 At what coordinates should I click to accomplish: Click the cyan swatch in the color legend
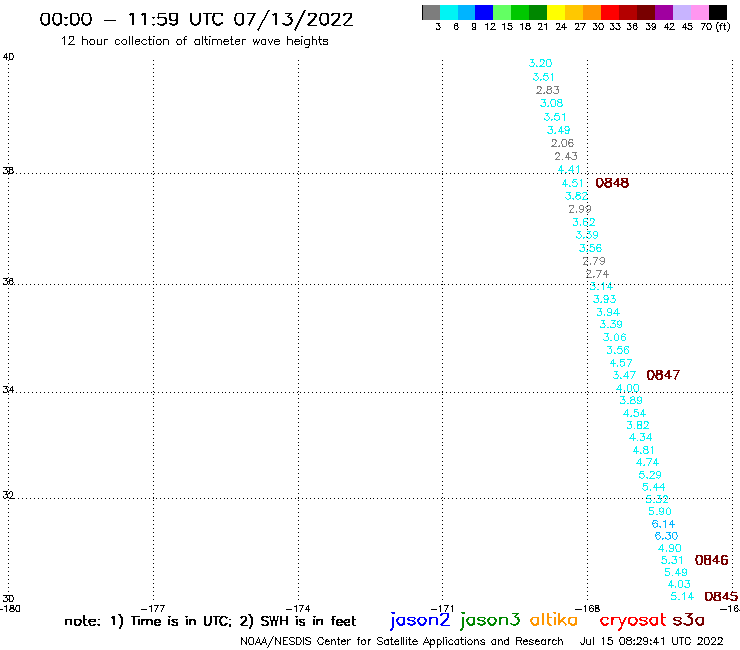pyautogui.click(x=449, y=12)
